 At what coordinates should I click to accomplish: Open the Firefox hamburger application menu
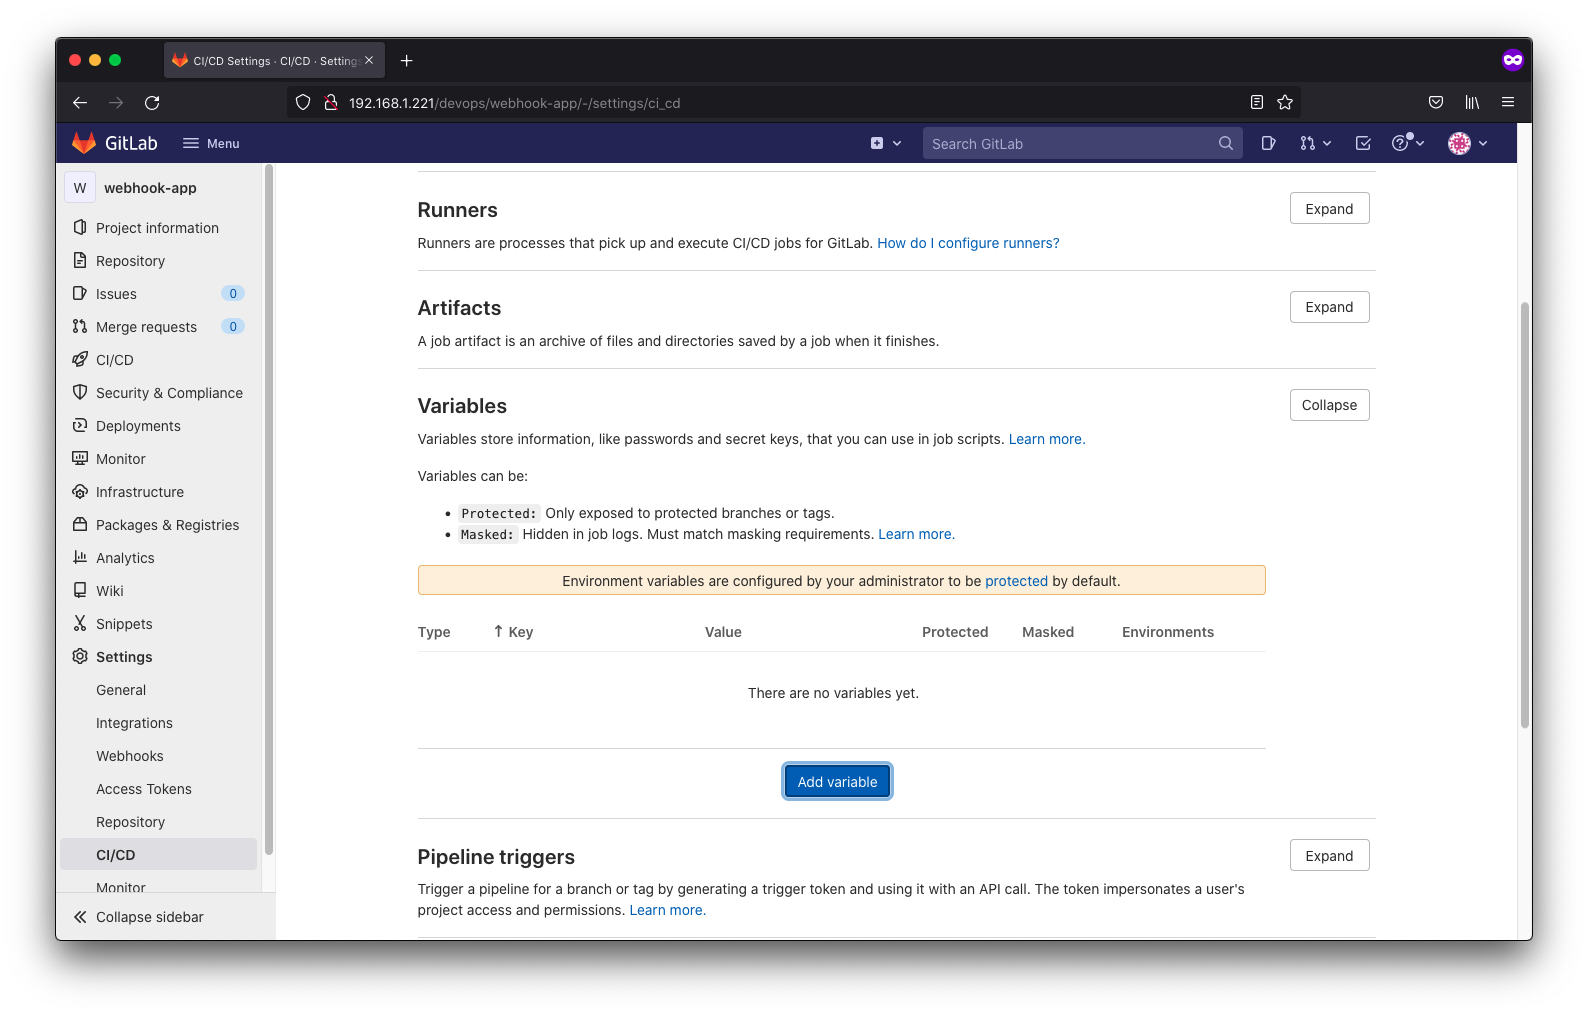(1508, 102)
